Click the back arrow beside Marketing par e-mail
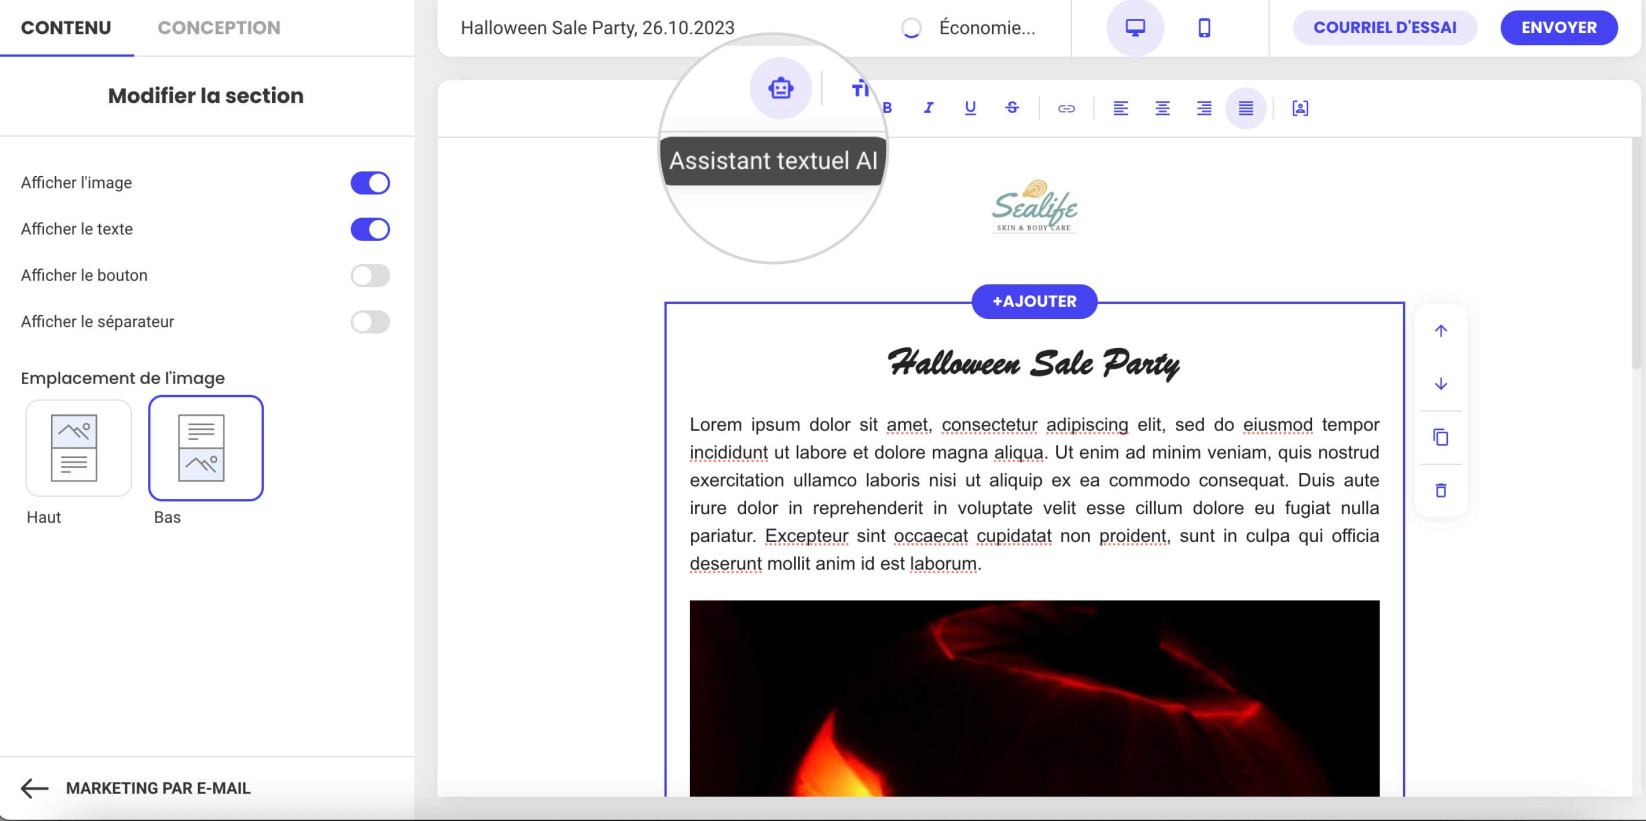The height and width of the screenshot is (821, 1646). coord(35,788)
